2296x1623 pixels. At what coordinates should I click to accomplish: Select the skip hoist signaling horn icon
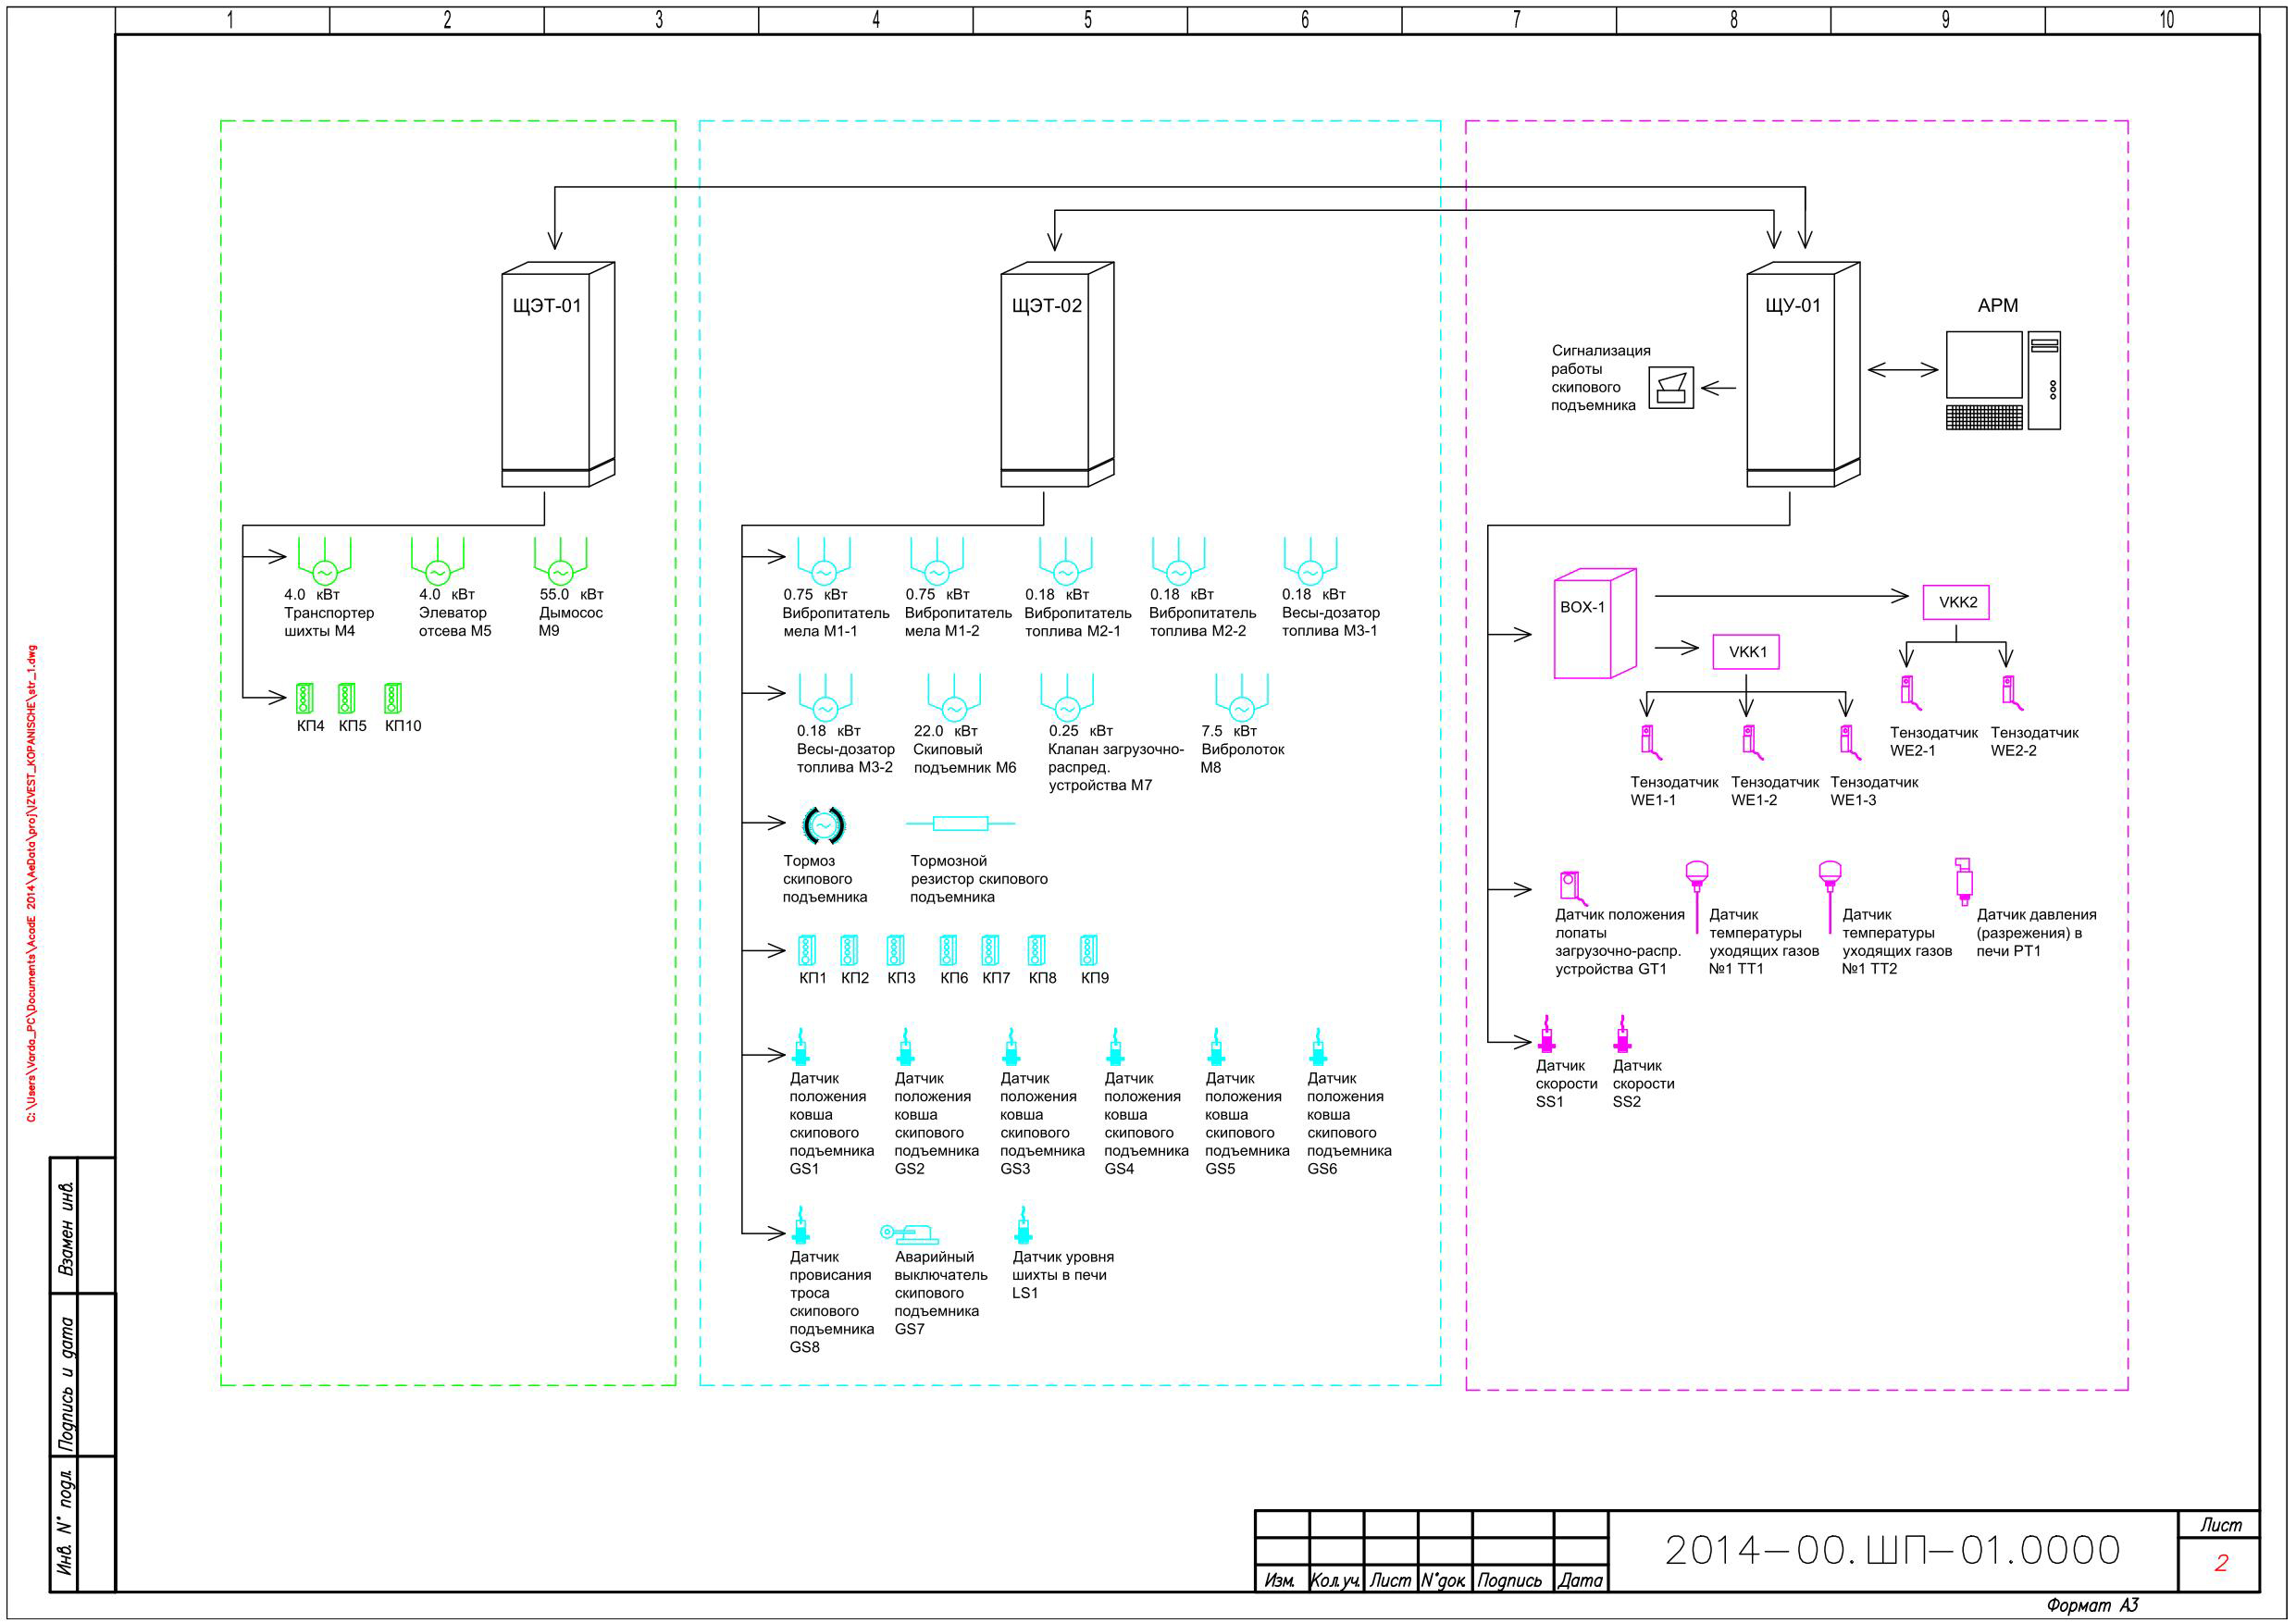click(1671, 387)
